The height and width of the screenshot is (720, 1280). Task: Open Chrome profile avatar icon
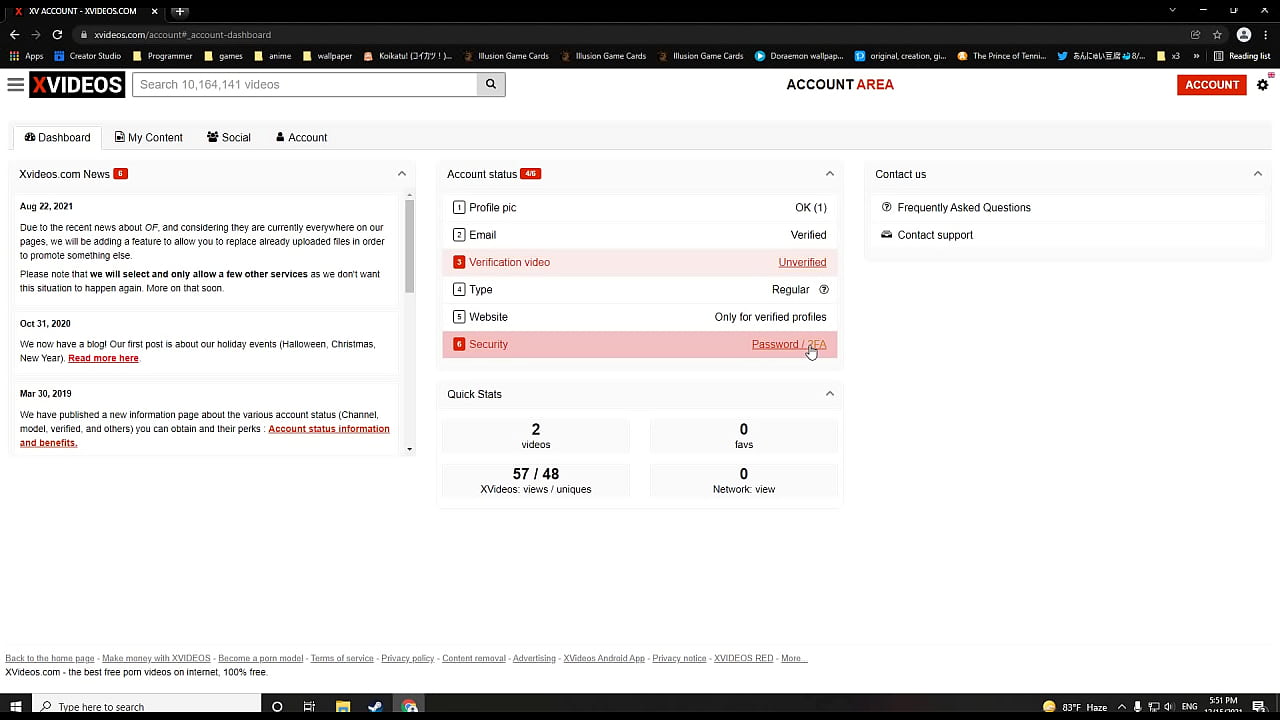pyautogui.click(x=1244, y=35)
